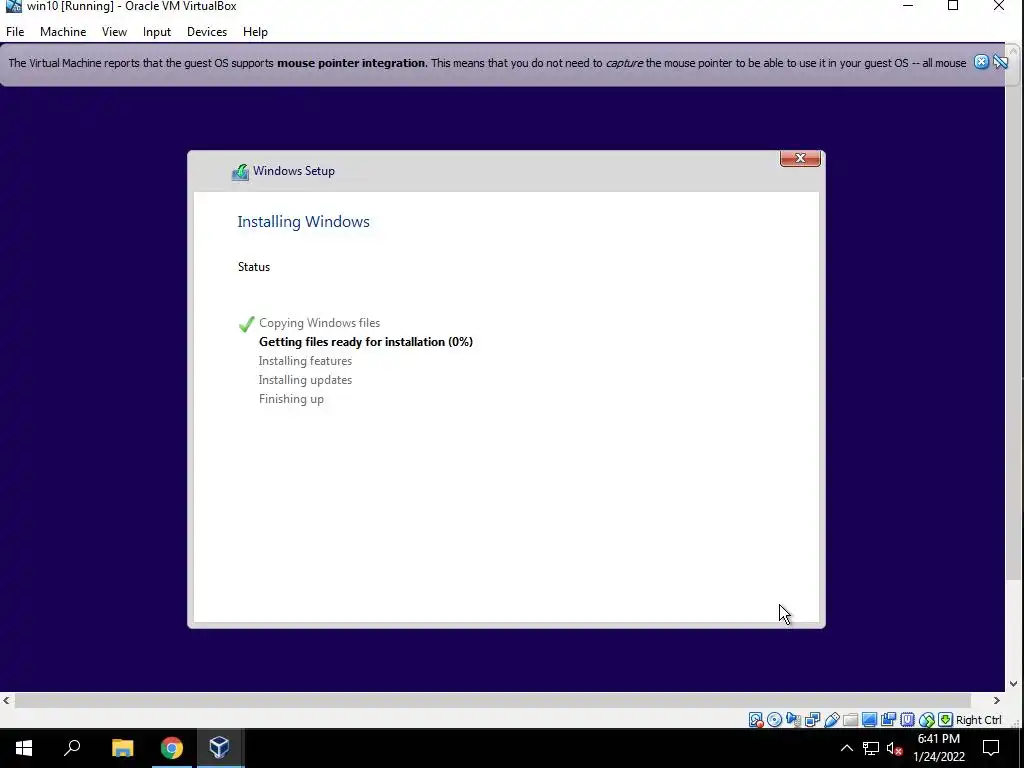The height and width of the screenshot is (768, 1024).
Task: Click the network tray icon
Action: click(x=871, y=748)
